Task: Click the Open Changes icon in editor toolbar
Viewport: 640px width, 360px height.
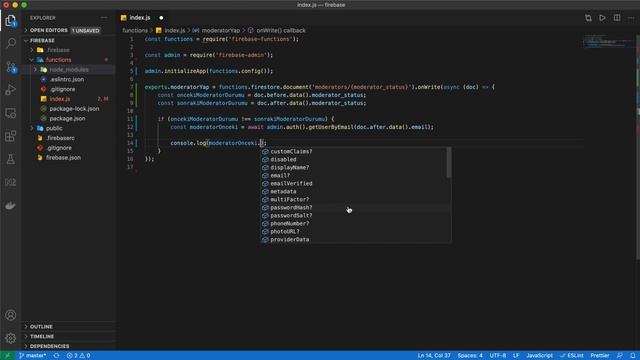Action: [588, 18]
